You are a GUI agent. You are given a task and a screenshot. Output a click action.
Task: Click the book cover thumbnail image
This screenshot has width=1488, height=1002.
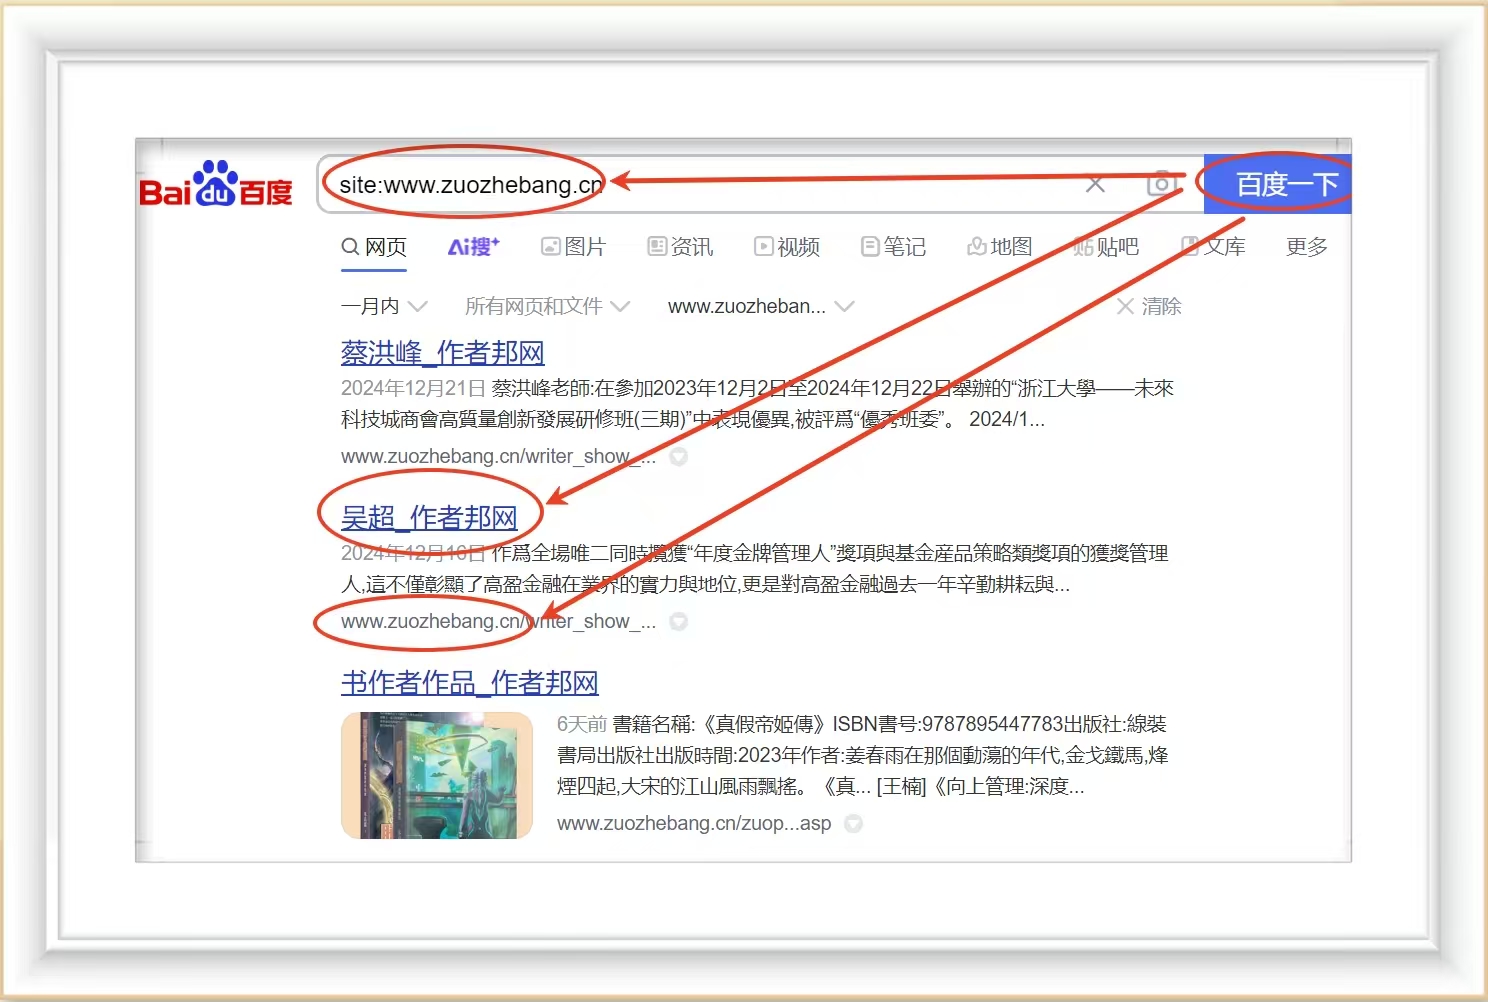coord(437,775)
